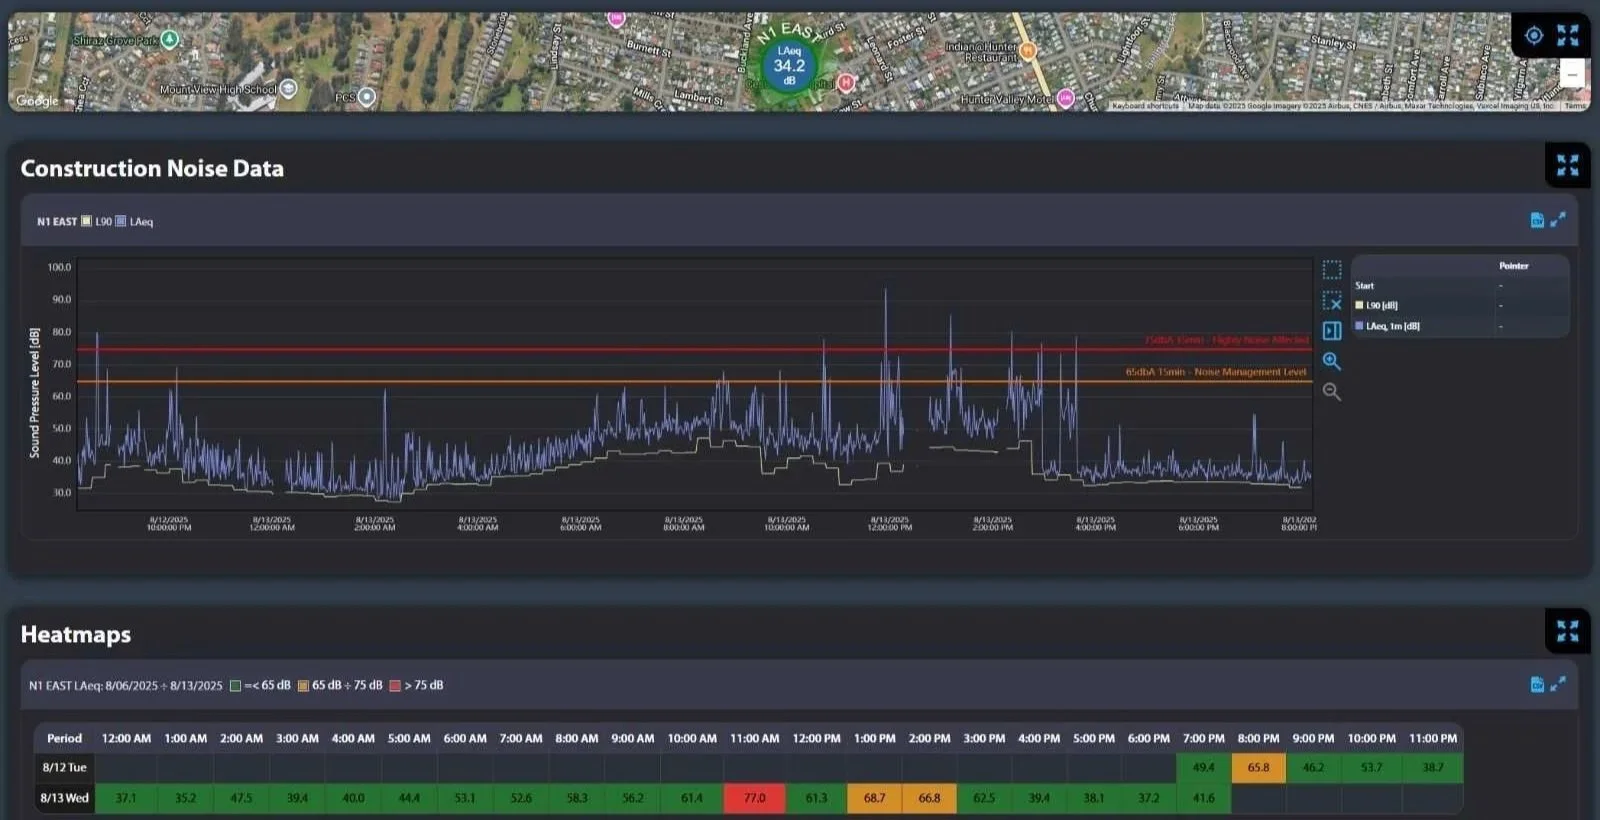
Task: Open the Google logo link on the map
Action: pyautogui.click(x=37, y=101)
